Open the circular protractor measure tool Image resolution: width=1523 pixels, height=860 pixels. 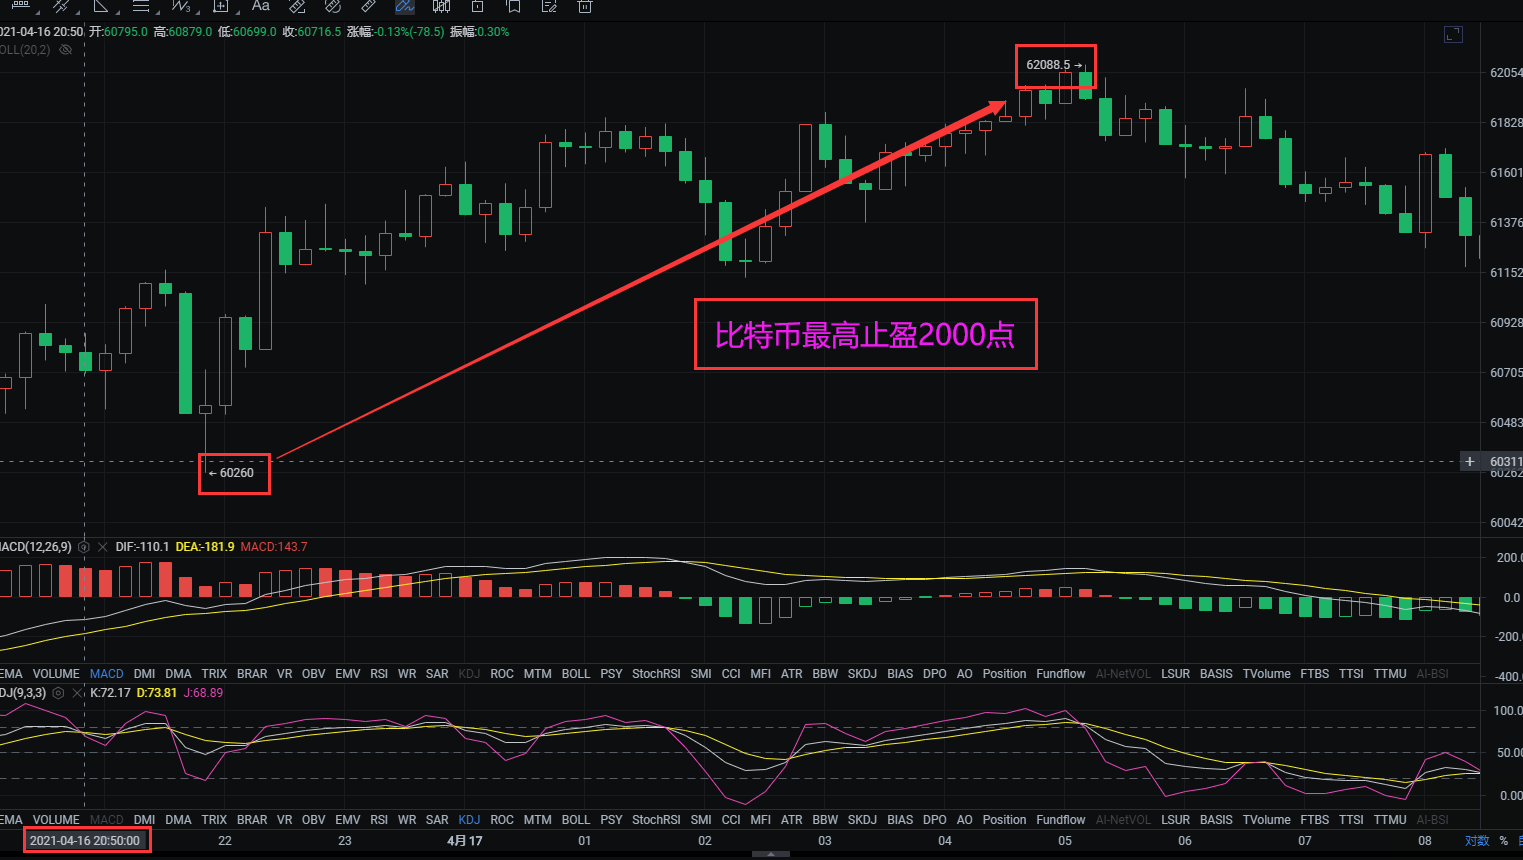pyautogui.click(x=333, y=7)
